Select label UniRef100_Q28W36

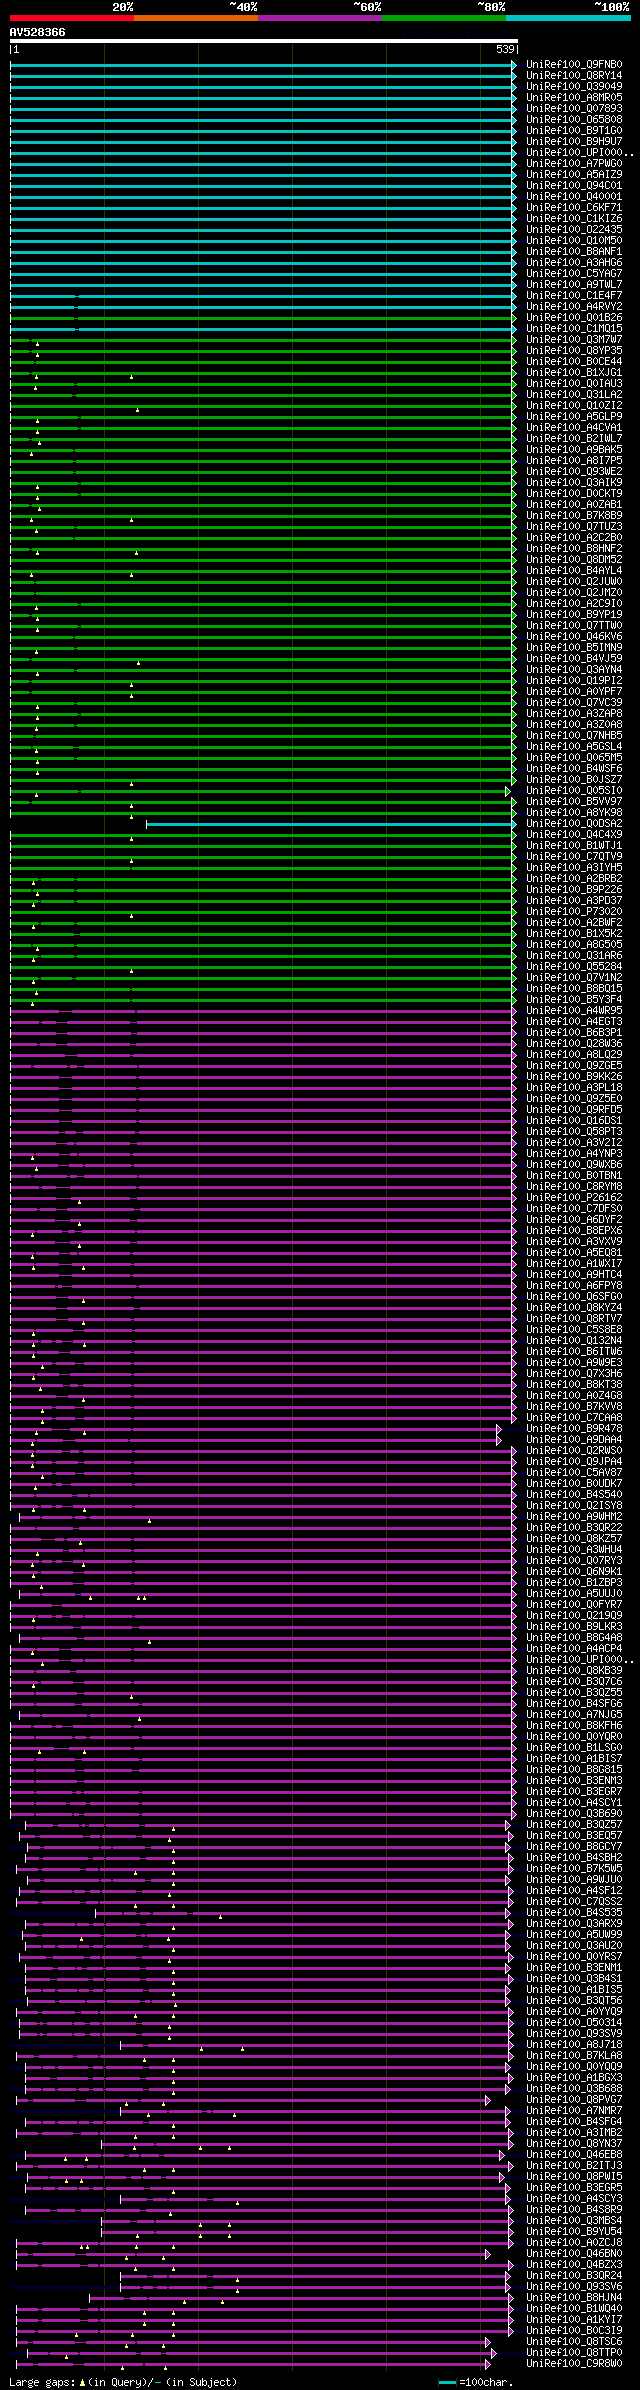tap(574, 1044)
